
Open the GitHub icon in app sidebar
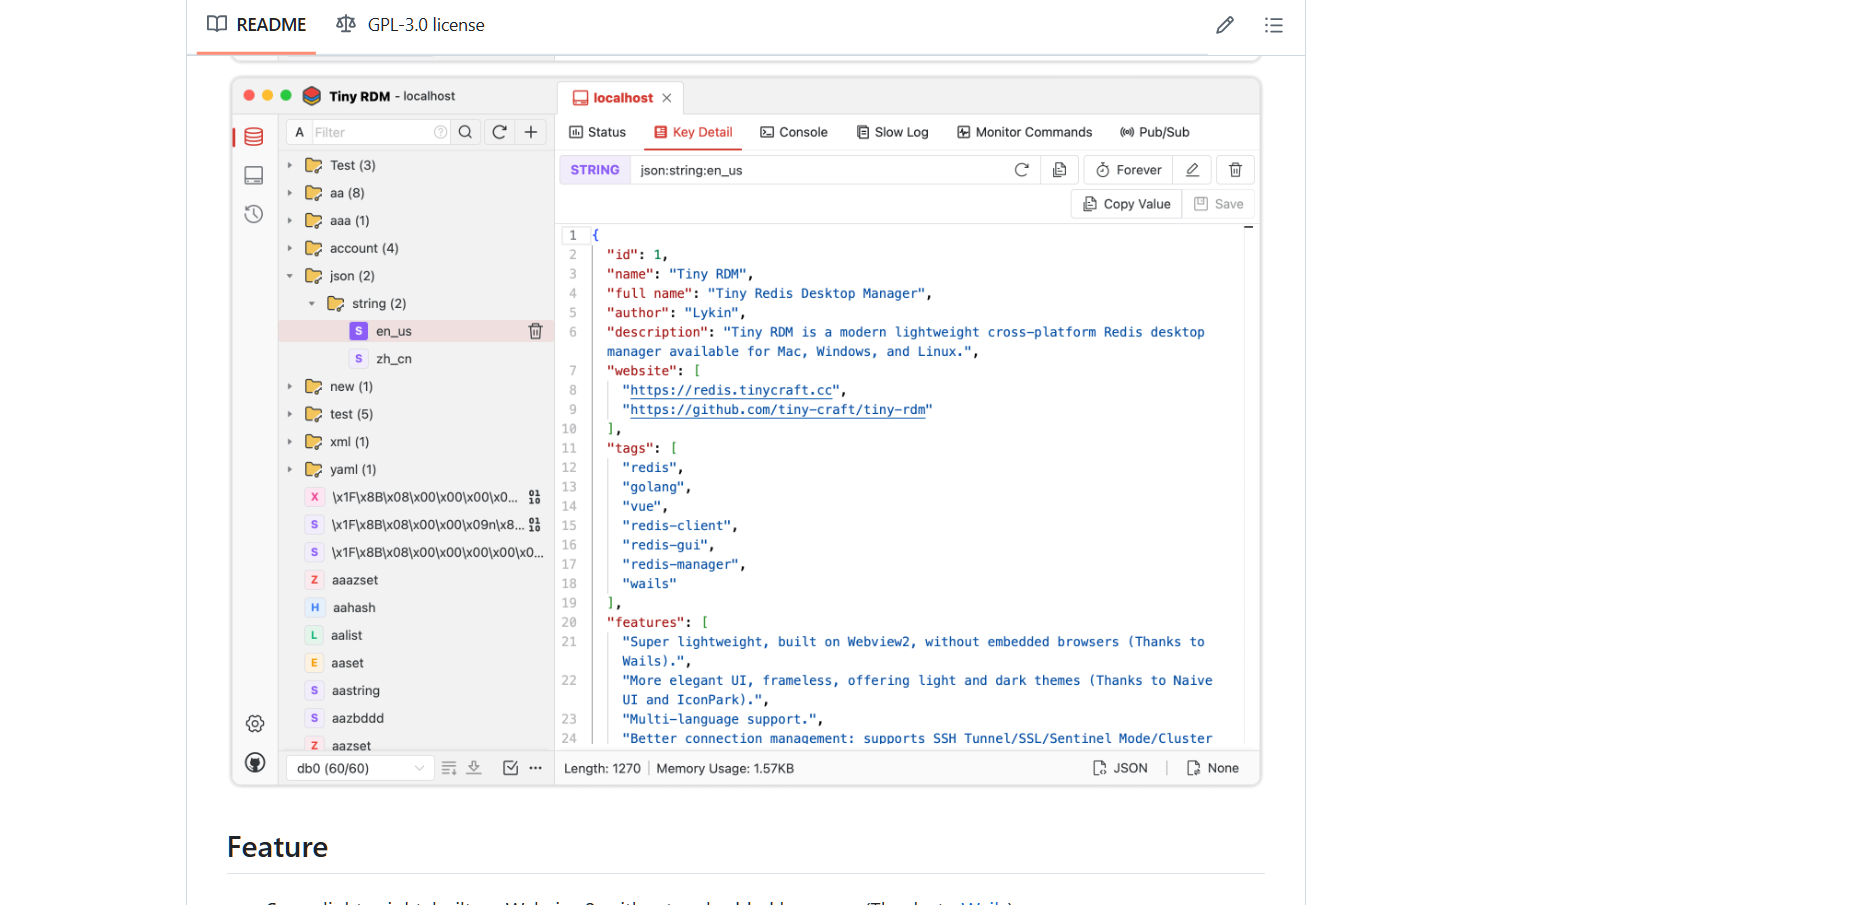pos(255,763)
